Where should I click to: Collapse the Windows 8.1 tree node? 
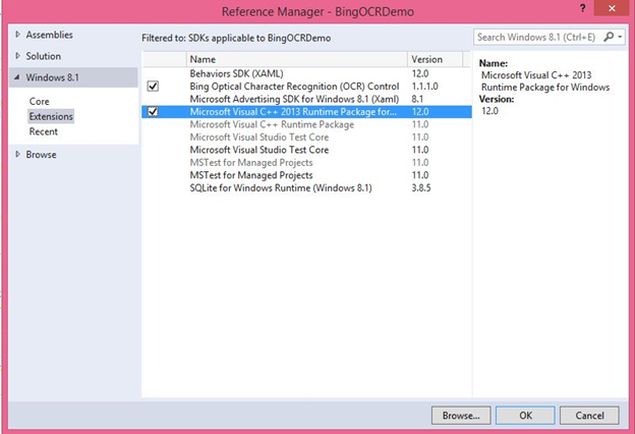(17, 77)
